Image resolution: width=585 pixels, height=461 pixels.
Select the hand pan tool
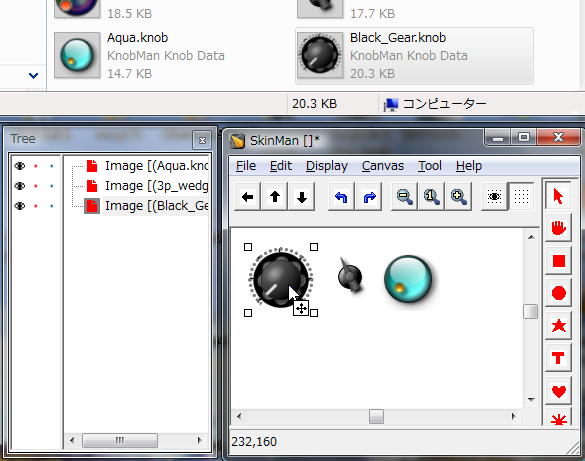coord(558,228)
